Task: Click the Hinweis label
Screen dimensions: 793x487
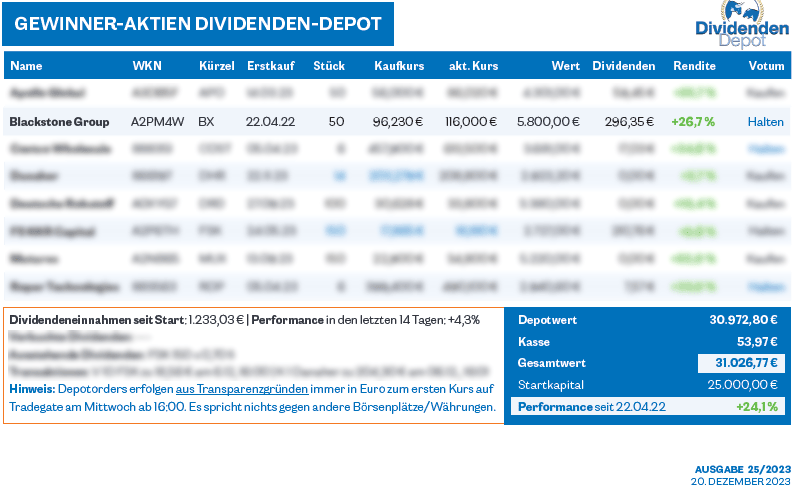Action: click(x=32, y=389)
